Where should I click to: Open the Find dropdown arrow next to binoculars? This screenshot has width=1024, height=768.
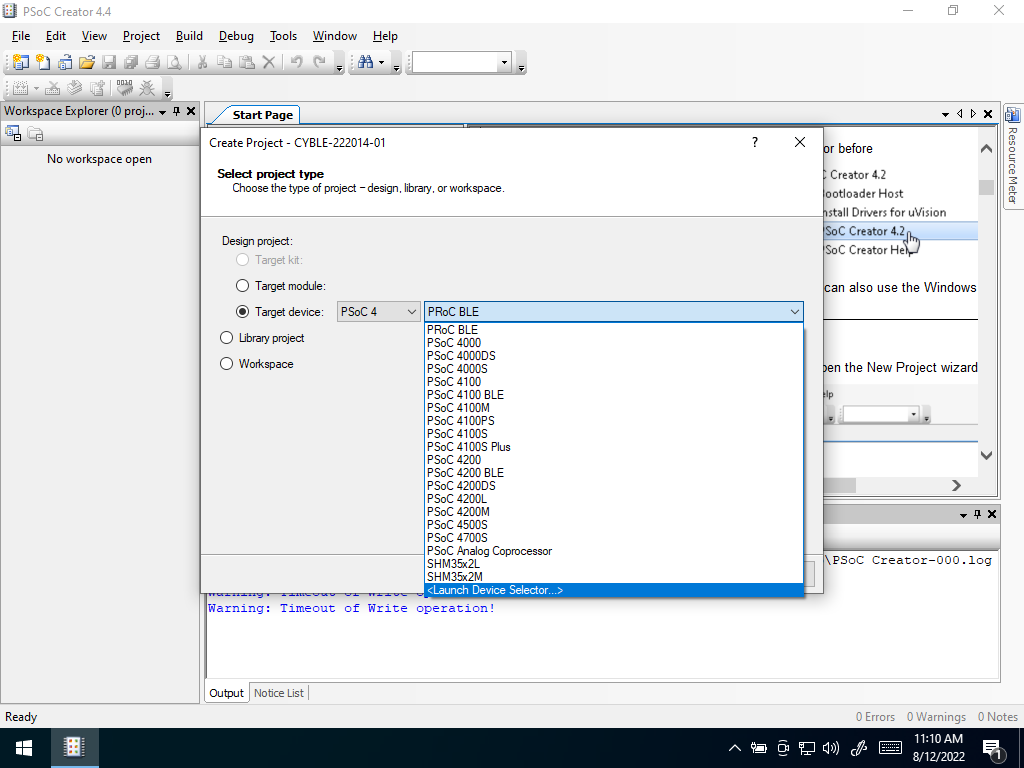pyautogui.click(x=381, y=63)
